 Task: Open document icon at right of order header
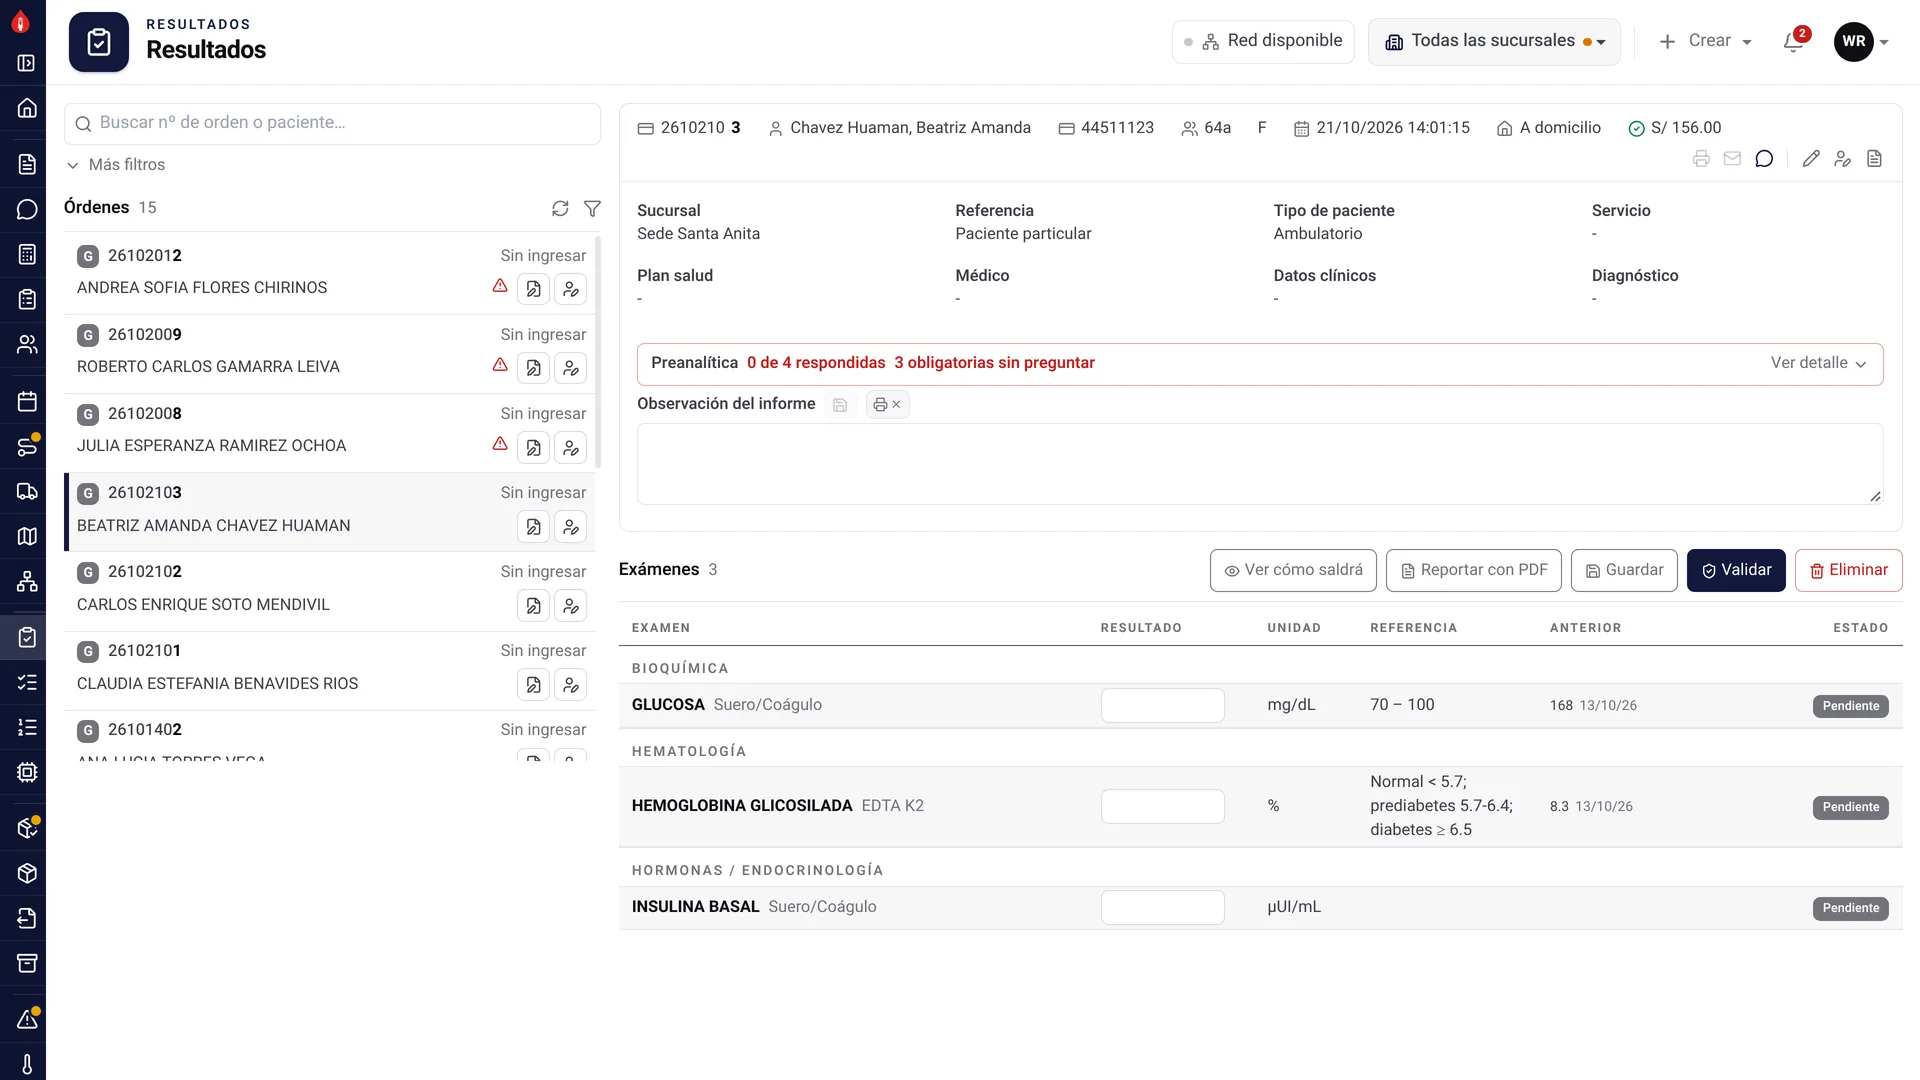[1874, 159]
